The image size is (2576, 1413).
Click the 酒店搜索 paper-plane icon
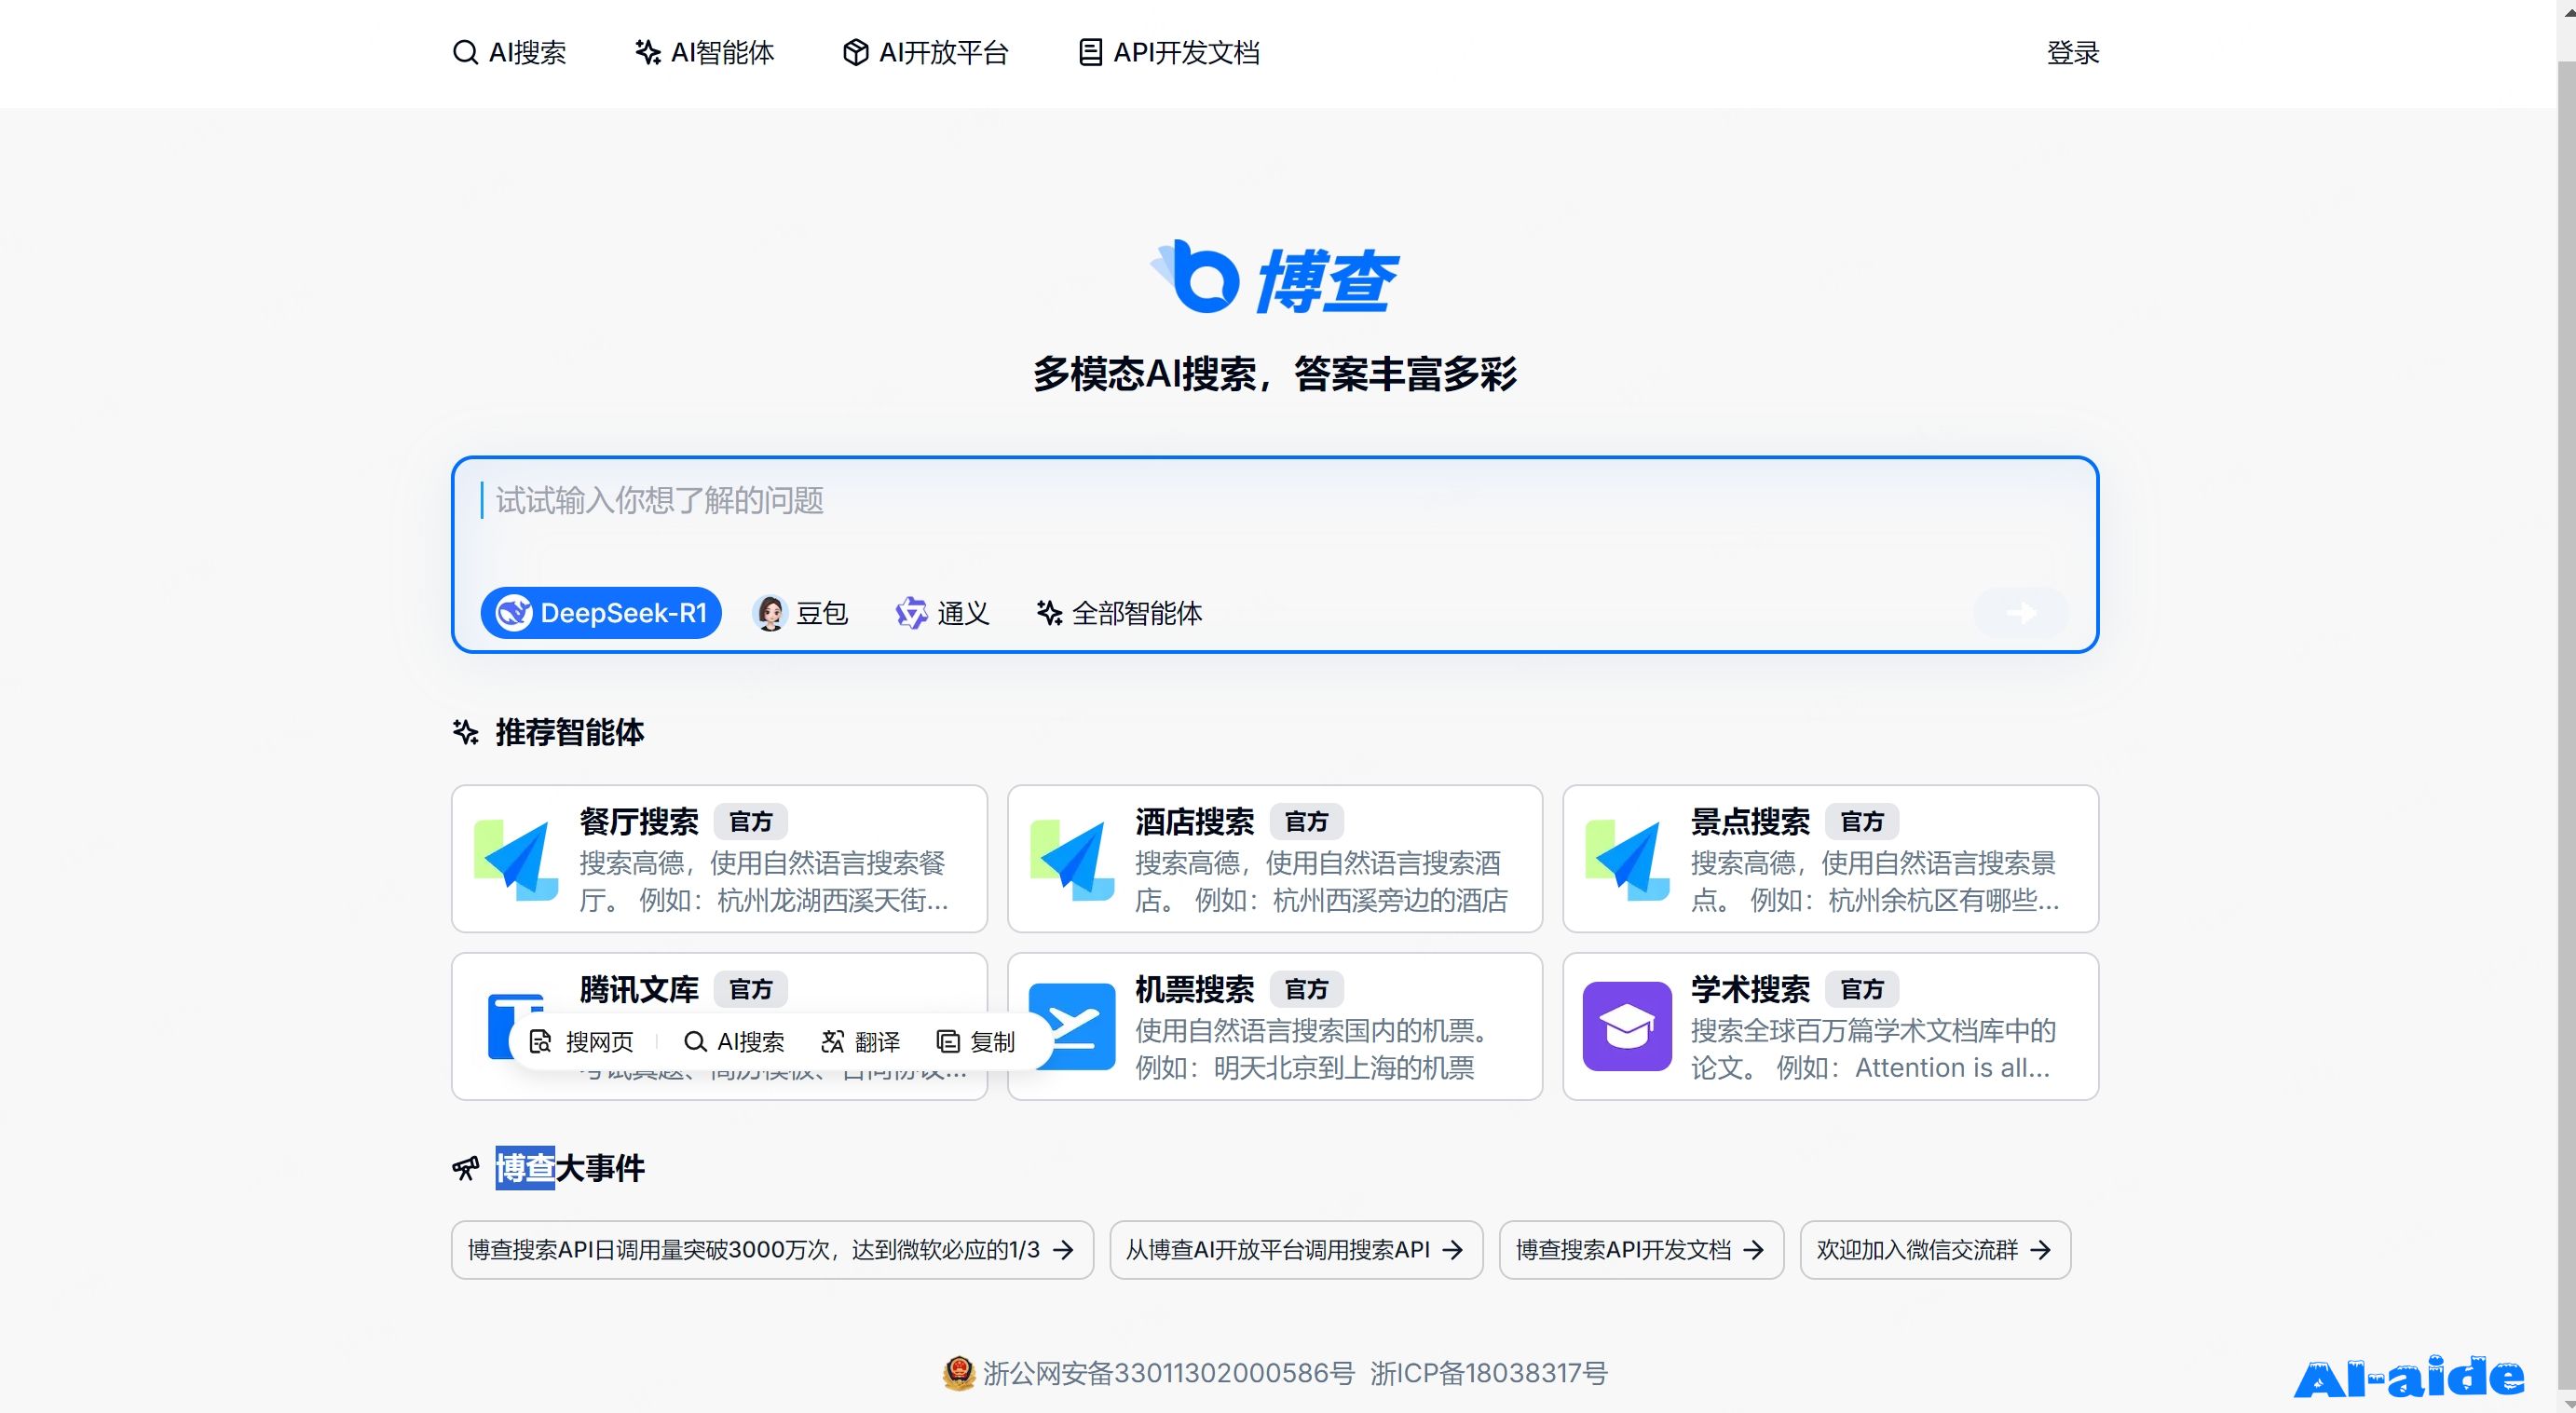1072,860
